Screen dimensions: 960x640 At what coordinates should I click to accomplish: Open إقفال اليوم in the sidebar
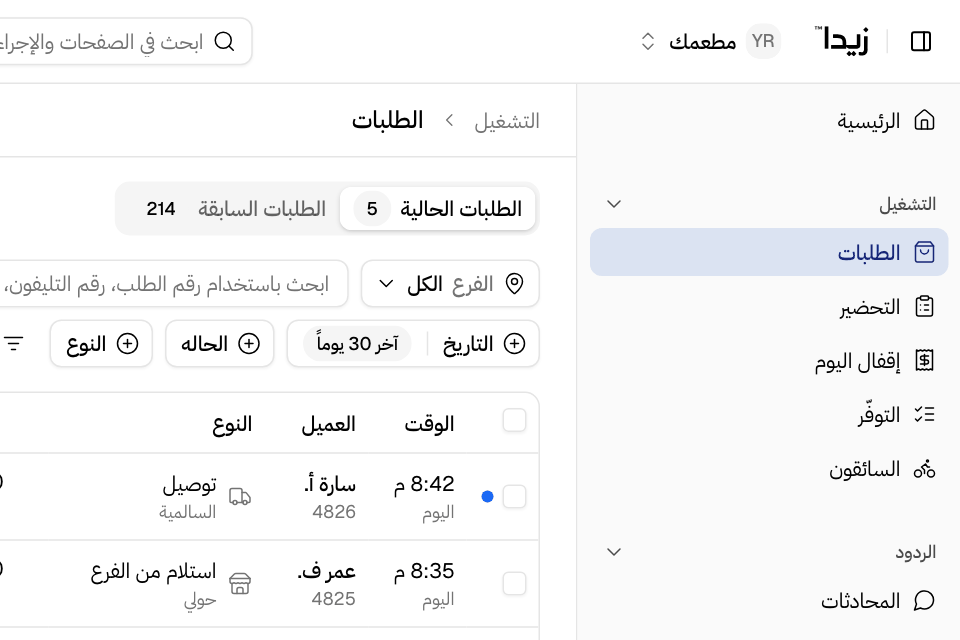[769, 361]
